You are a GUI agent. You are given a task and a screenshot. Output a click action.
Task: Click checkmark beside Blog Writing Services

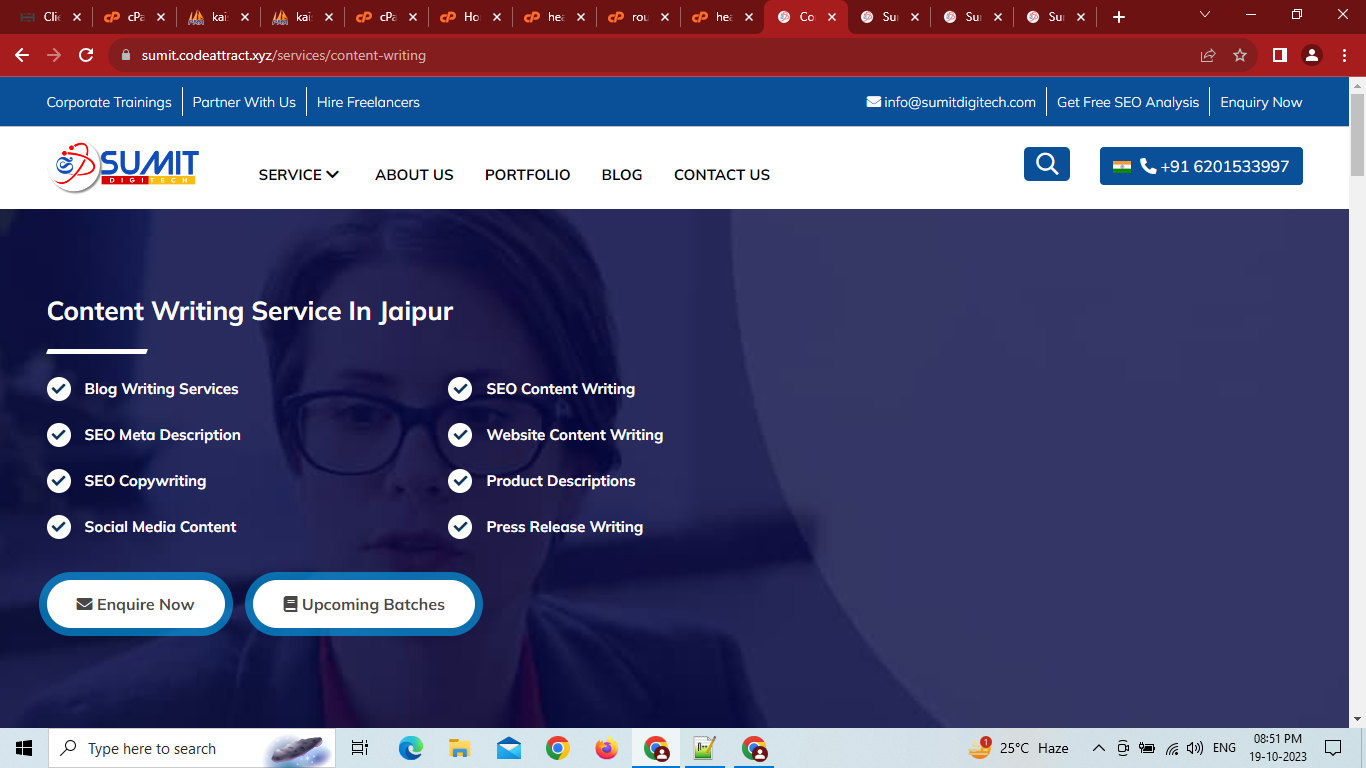pyautogui.click(x=59, y=389)
